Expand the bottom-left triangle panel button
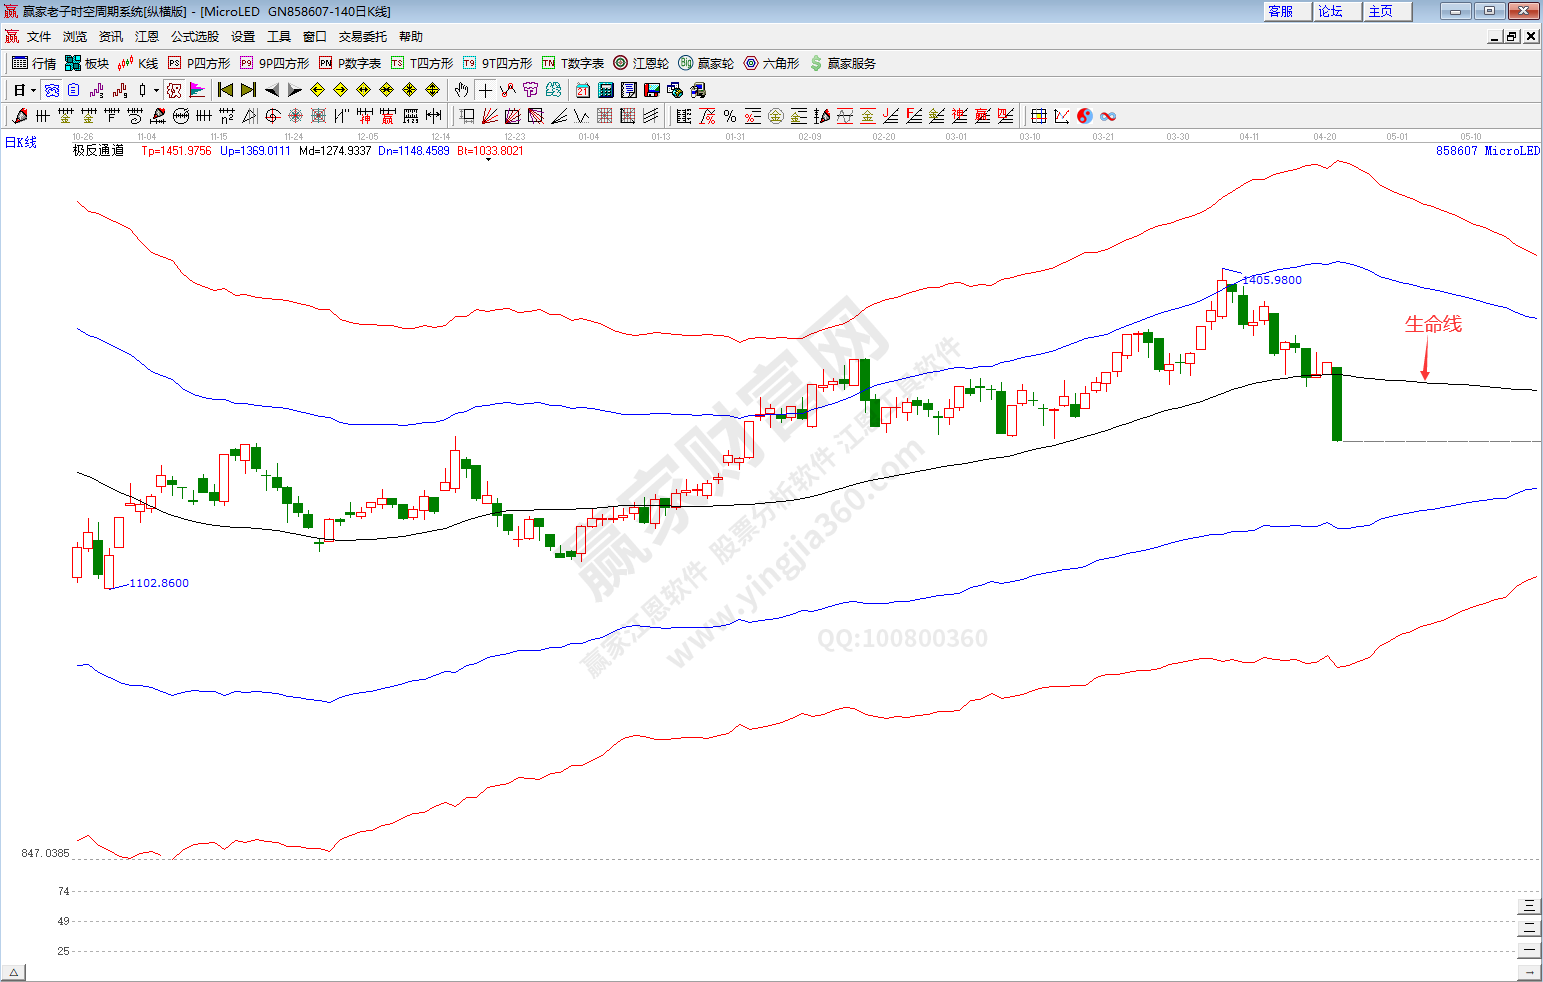The height and width of the screenshot is (982, 1543). 14,972
